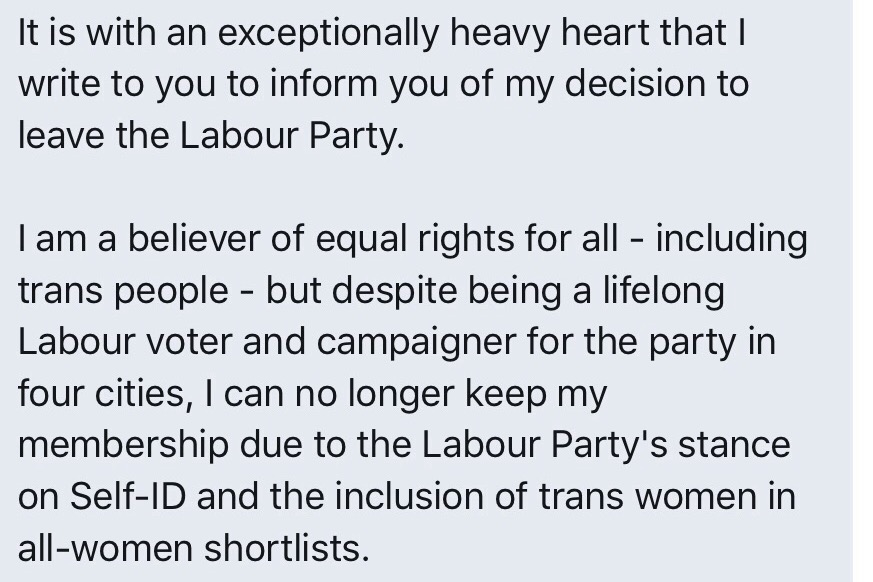Screen dimensions: 873x582
Task: Click the term "Self-ID"
Action: pos(127,496)
